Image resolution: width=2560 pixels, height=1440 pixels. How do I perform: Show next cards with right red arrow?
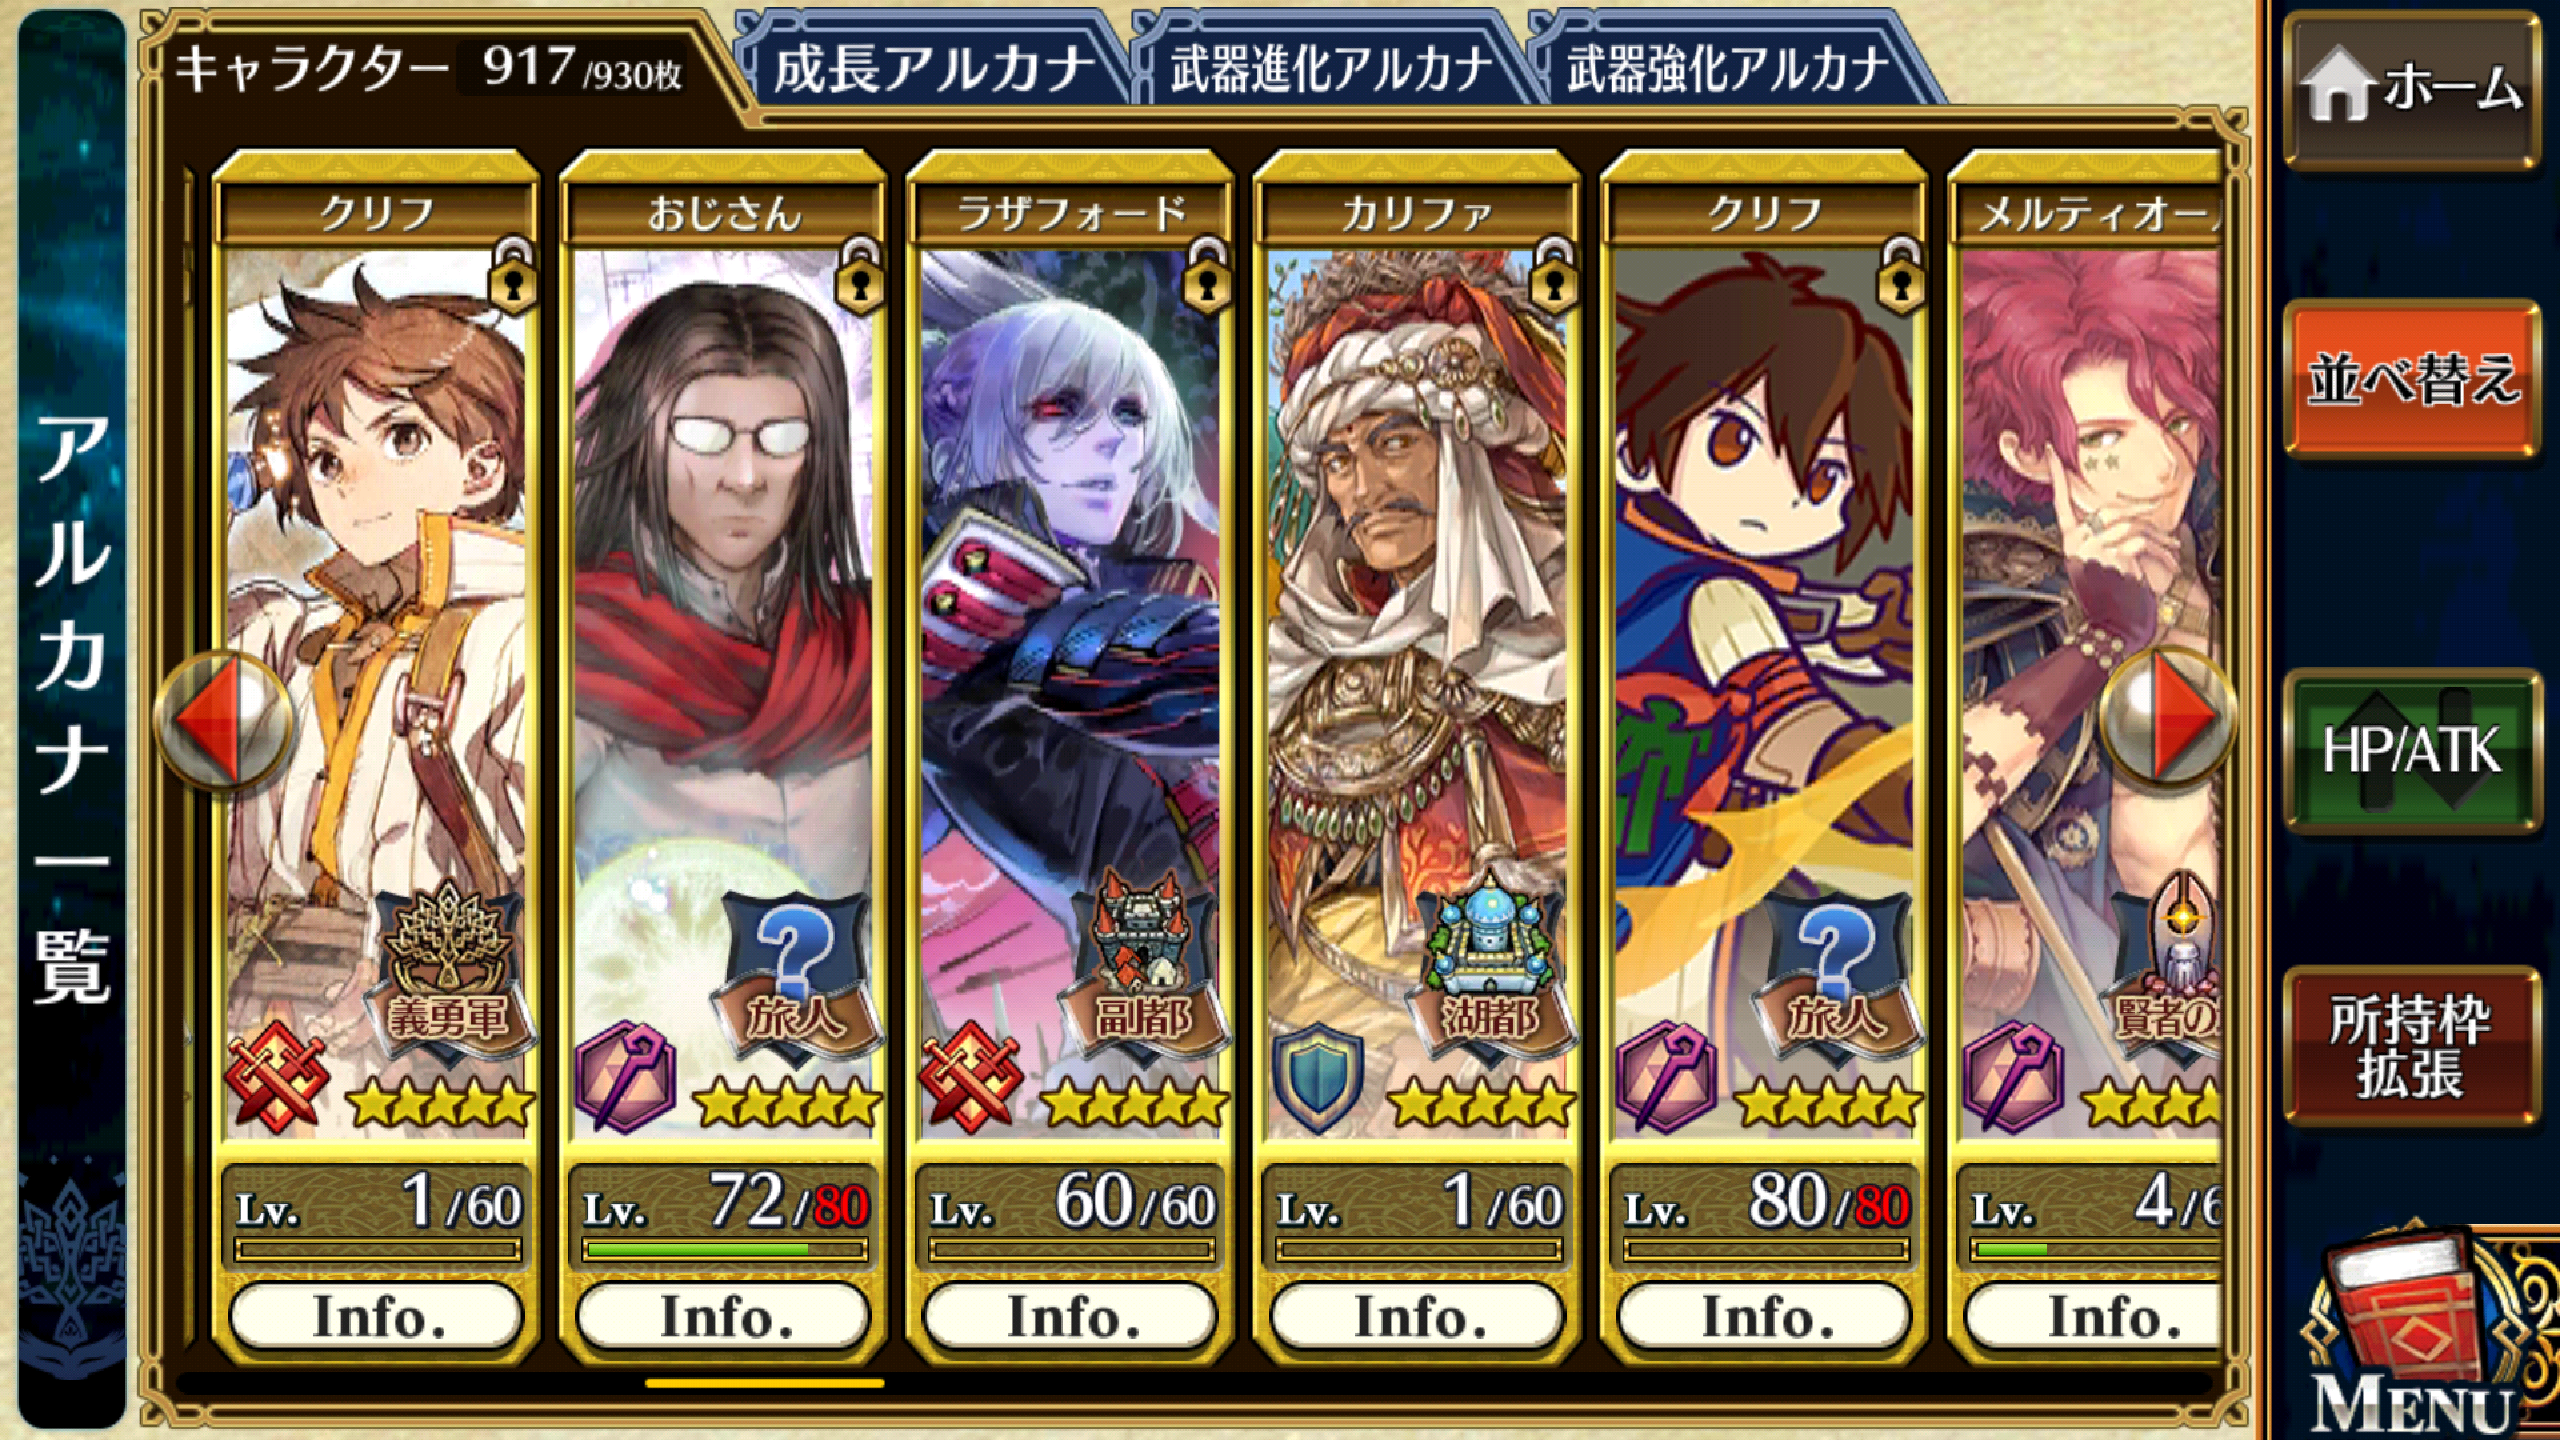(2170, 717)
